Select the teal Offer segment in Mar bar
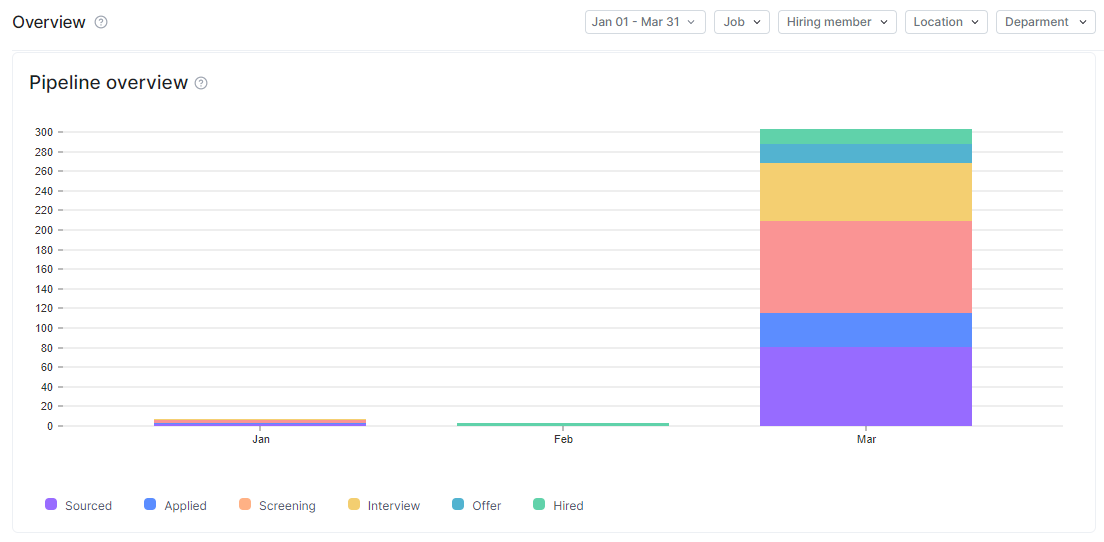Viewport: 1104px width, 542px height. (866, 153)
